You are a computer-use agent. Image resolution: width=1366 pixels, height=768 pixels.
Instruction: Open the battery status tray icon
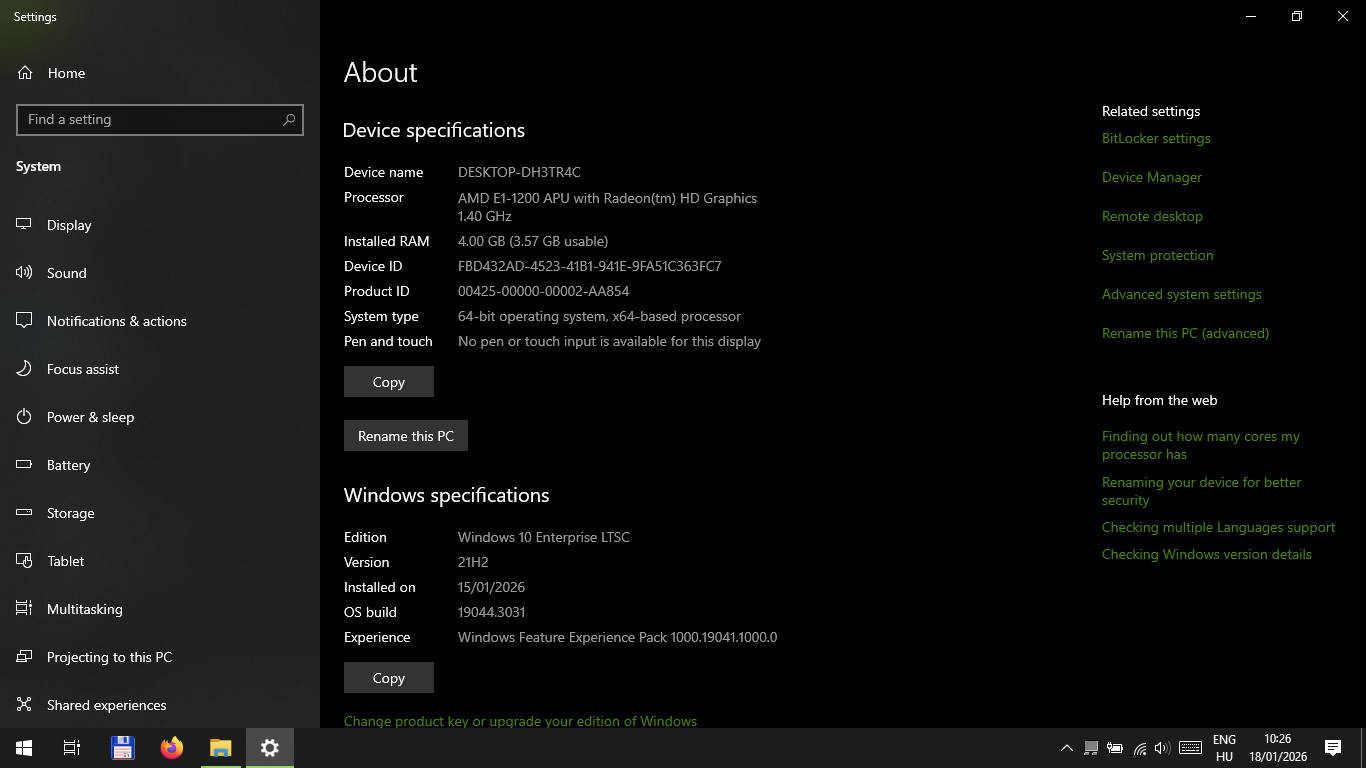1114,748
